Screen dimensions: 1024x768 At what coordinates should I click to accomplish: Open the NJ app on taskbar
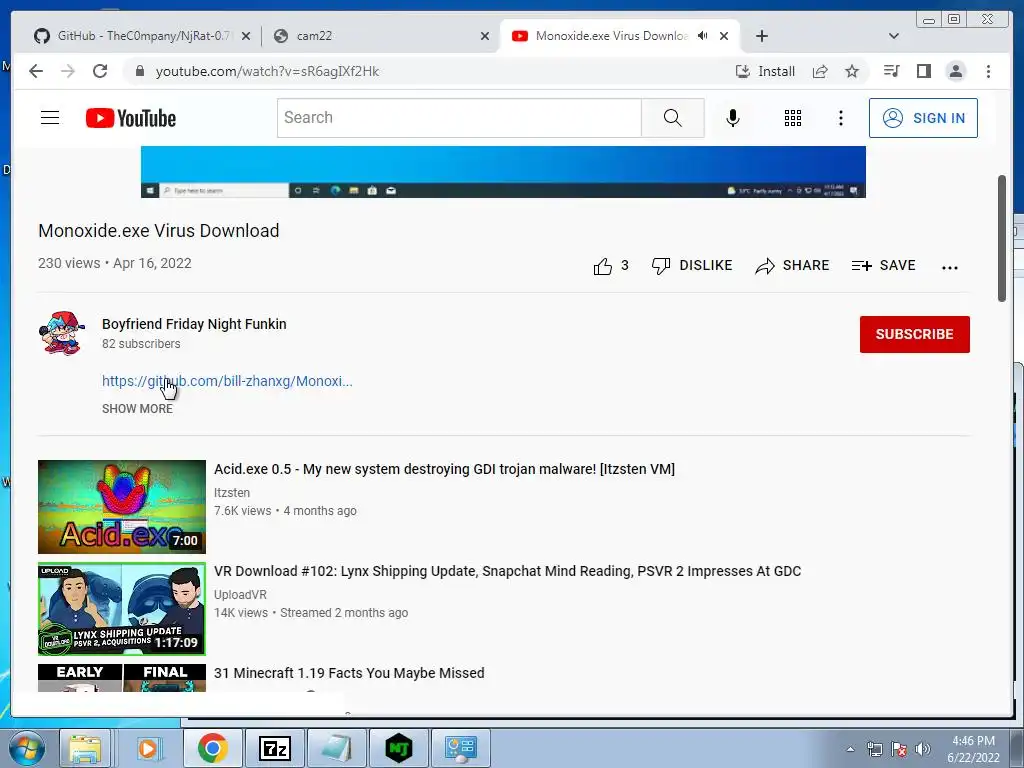(x=399, y=748)
